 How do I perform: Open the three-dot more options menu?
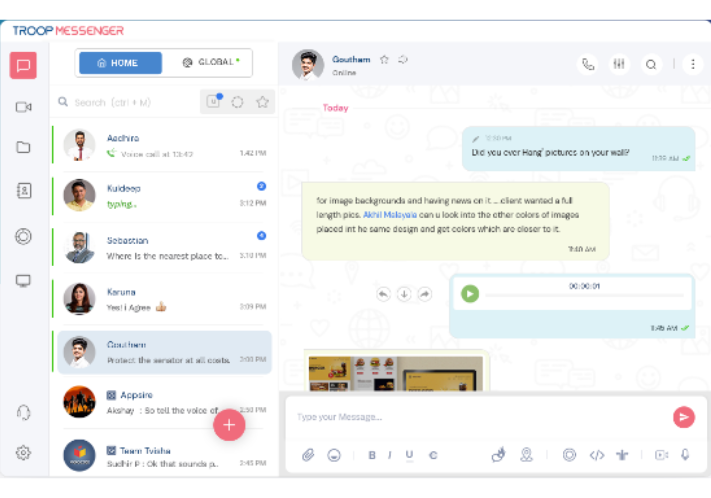coord(693,64)
